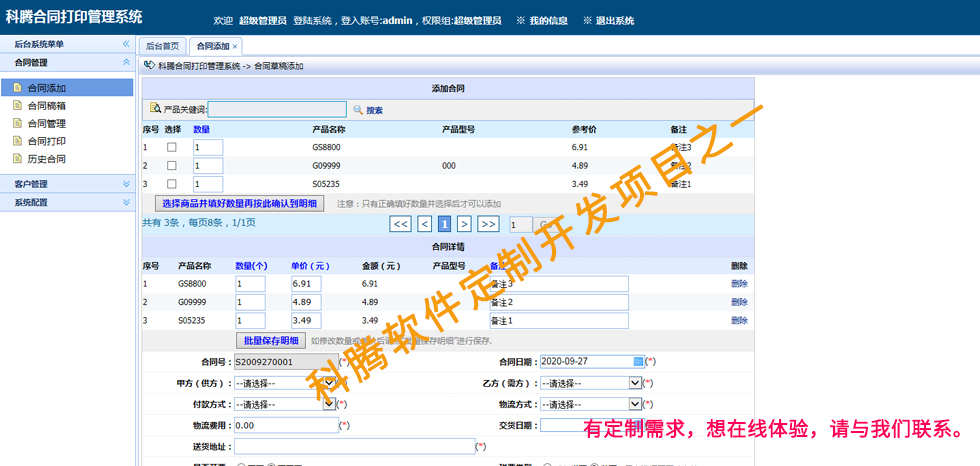Open 合同稿箱 from the sidebar
Image resolution: width=980 pixels, height=466 pixels.
pos(47,106)
